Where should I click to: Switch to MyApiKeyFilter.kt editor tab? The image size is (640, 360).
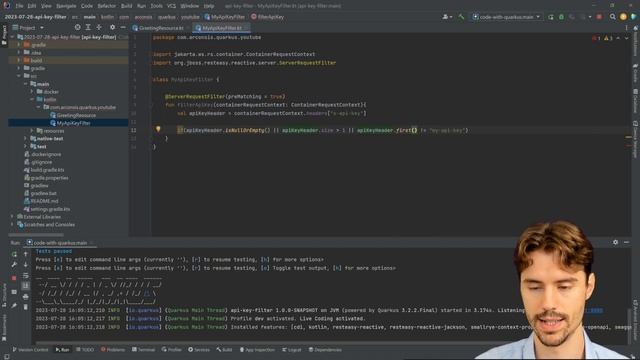coord(221,28)
